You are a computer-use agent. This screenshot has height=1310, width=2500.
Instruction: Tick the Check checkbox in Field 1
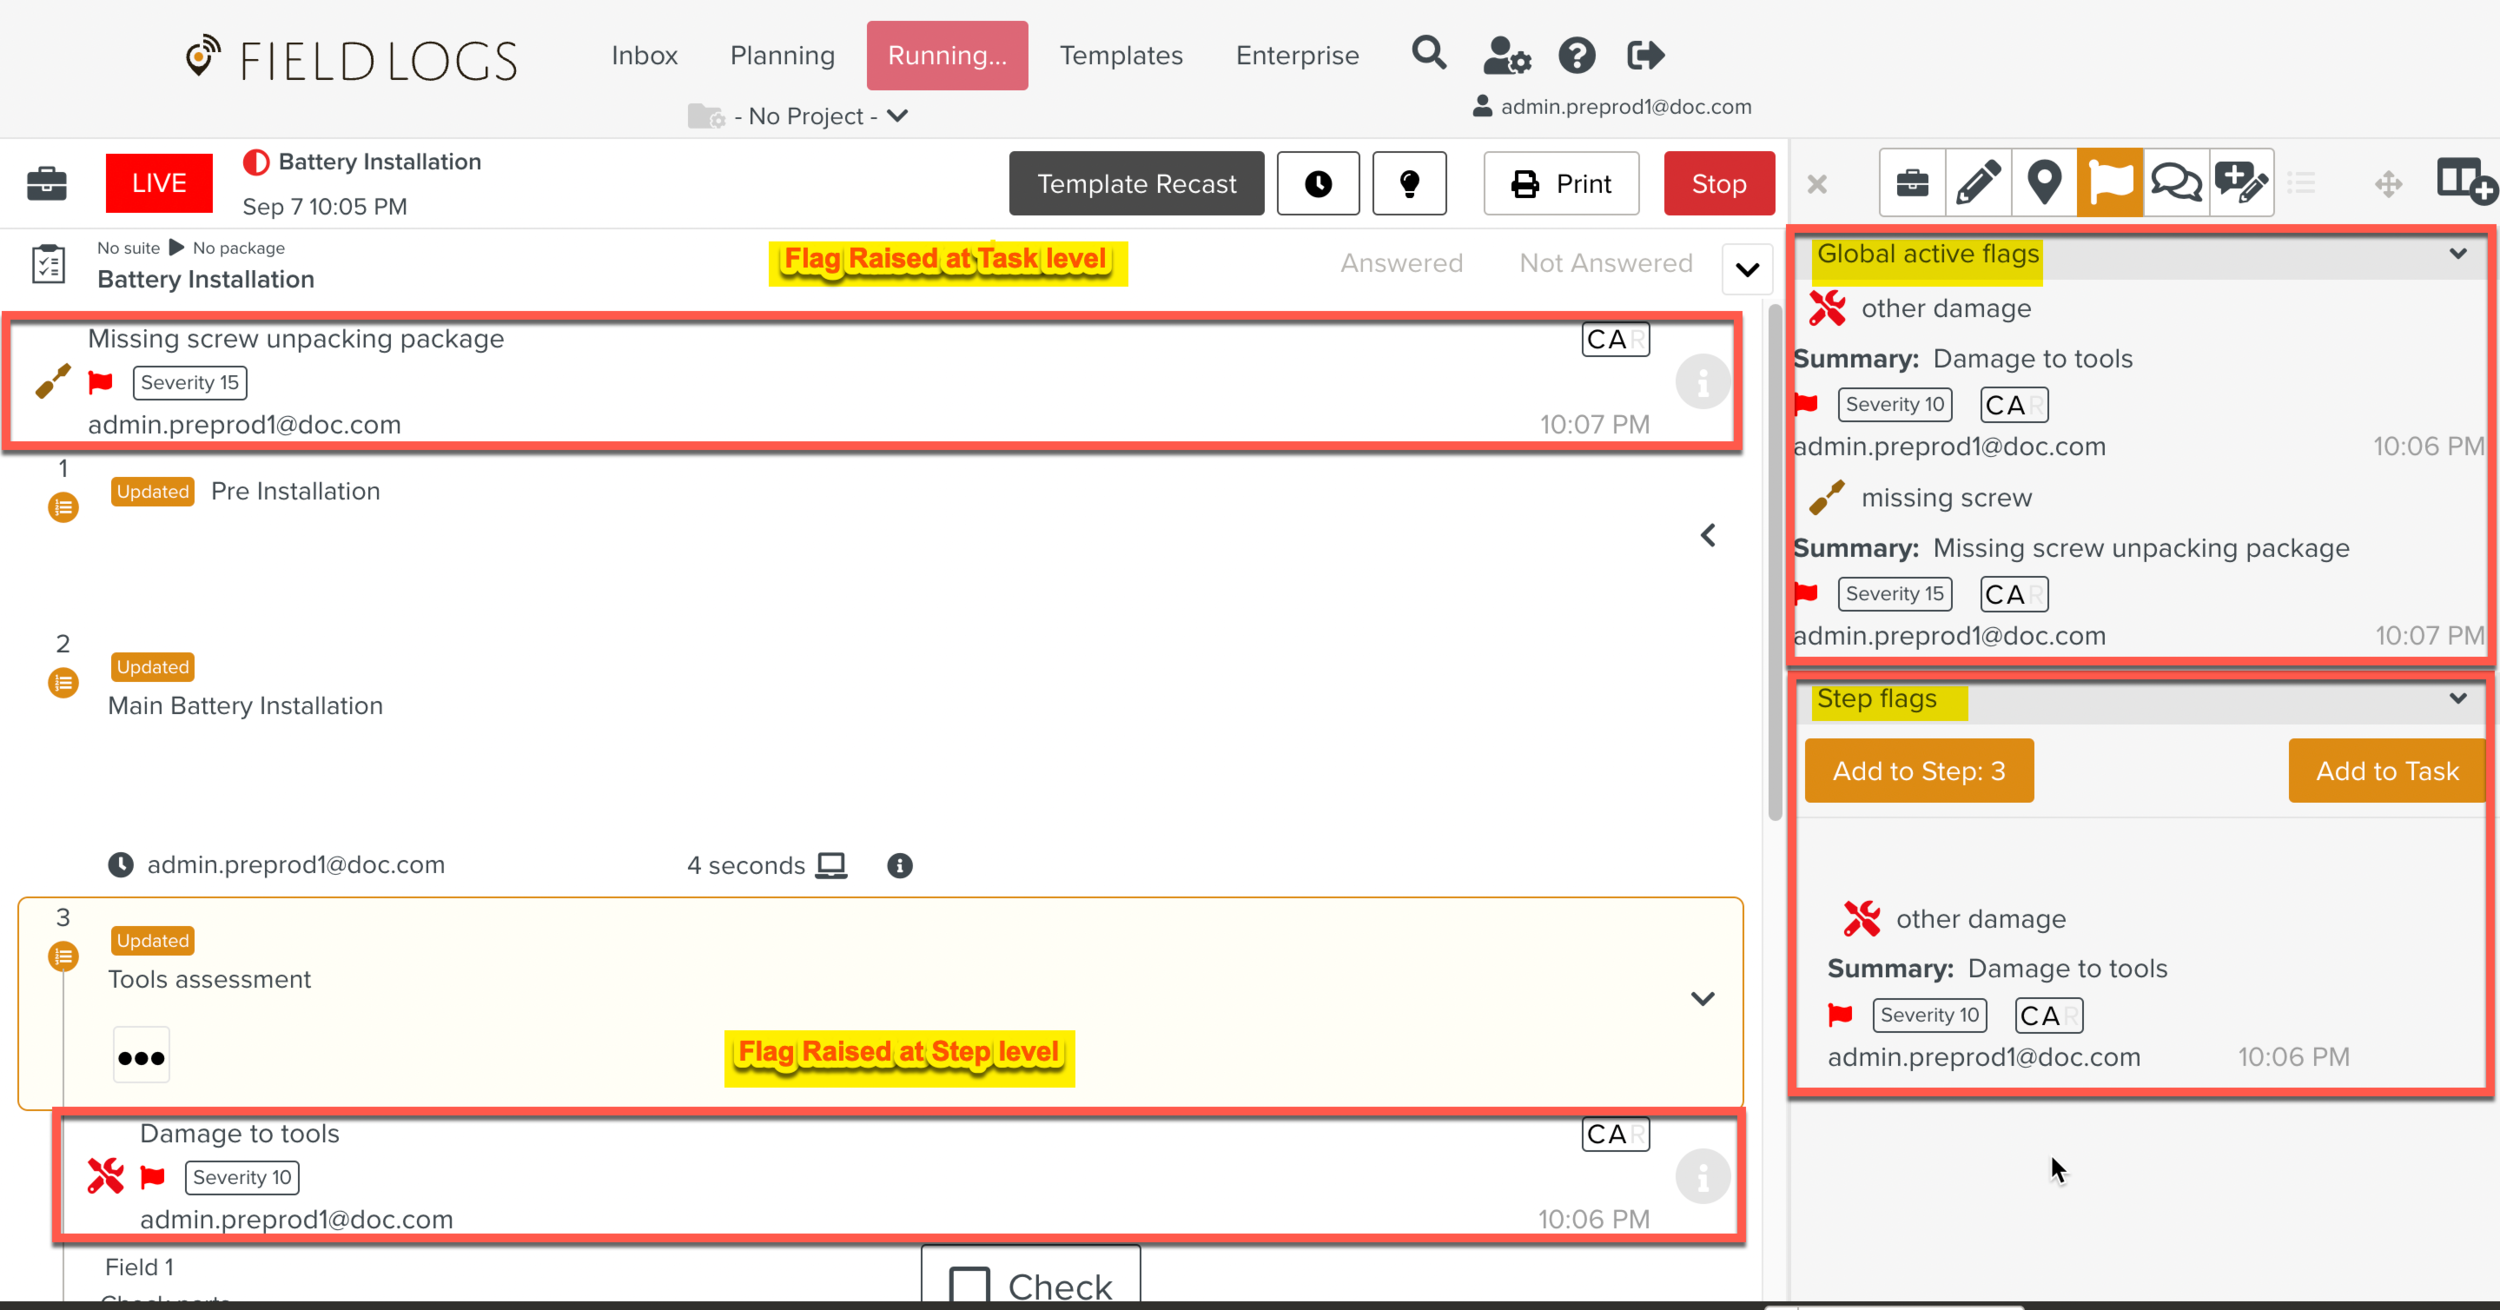969,1285
